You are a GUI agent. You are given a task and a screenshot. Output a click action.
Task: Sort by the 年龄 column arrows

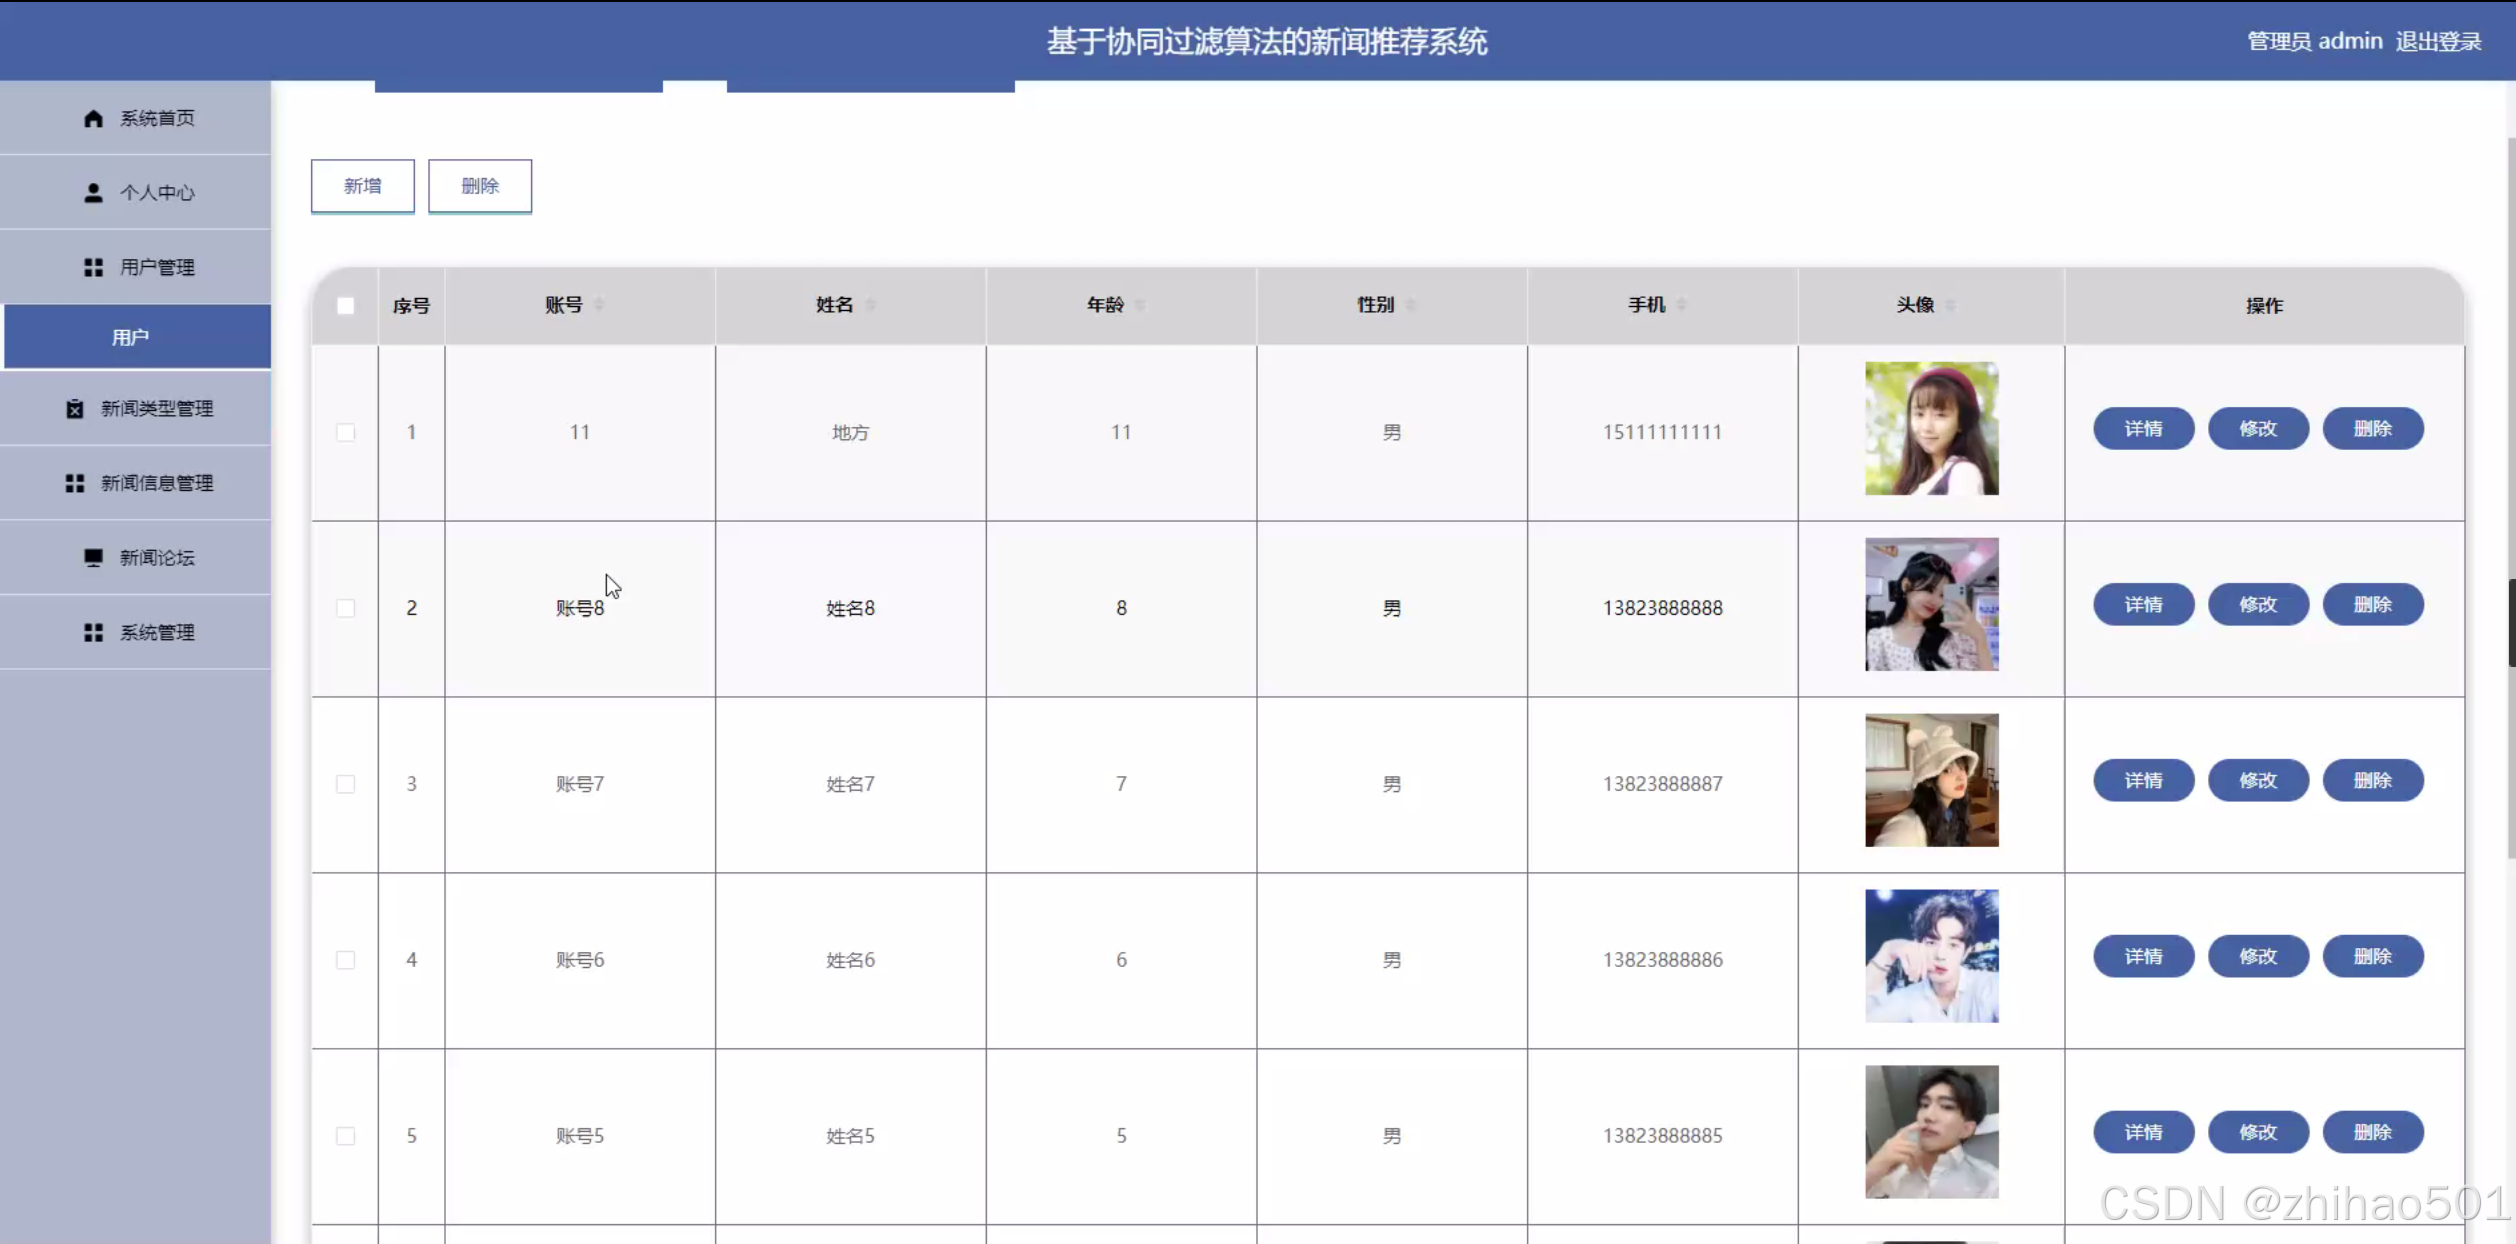(1140, 305)
